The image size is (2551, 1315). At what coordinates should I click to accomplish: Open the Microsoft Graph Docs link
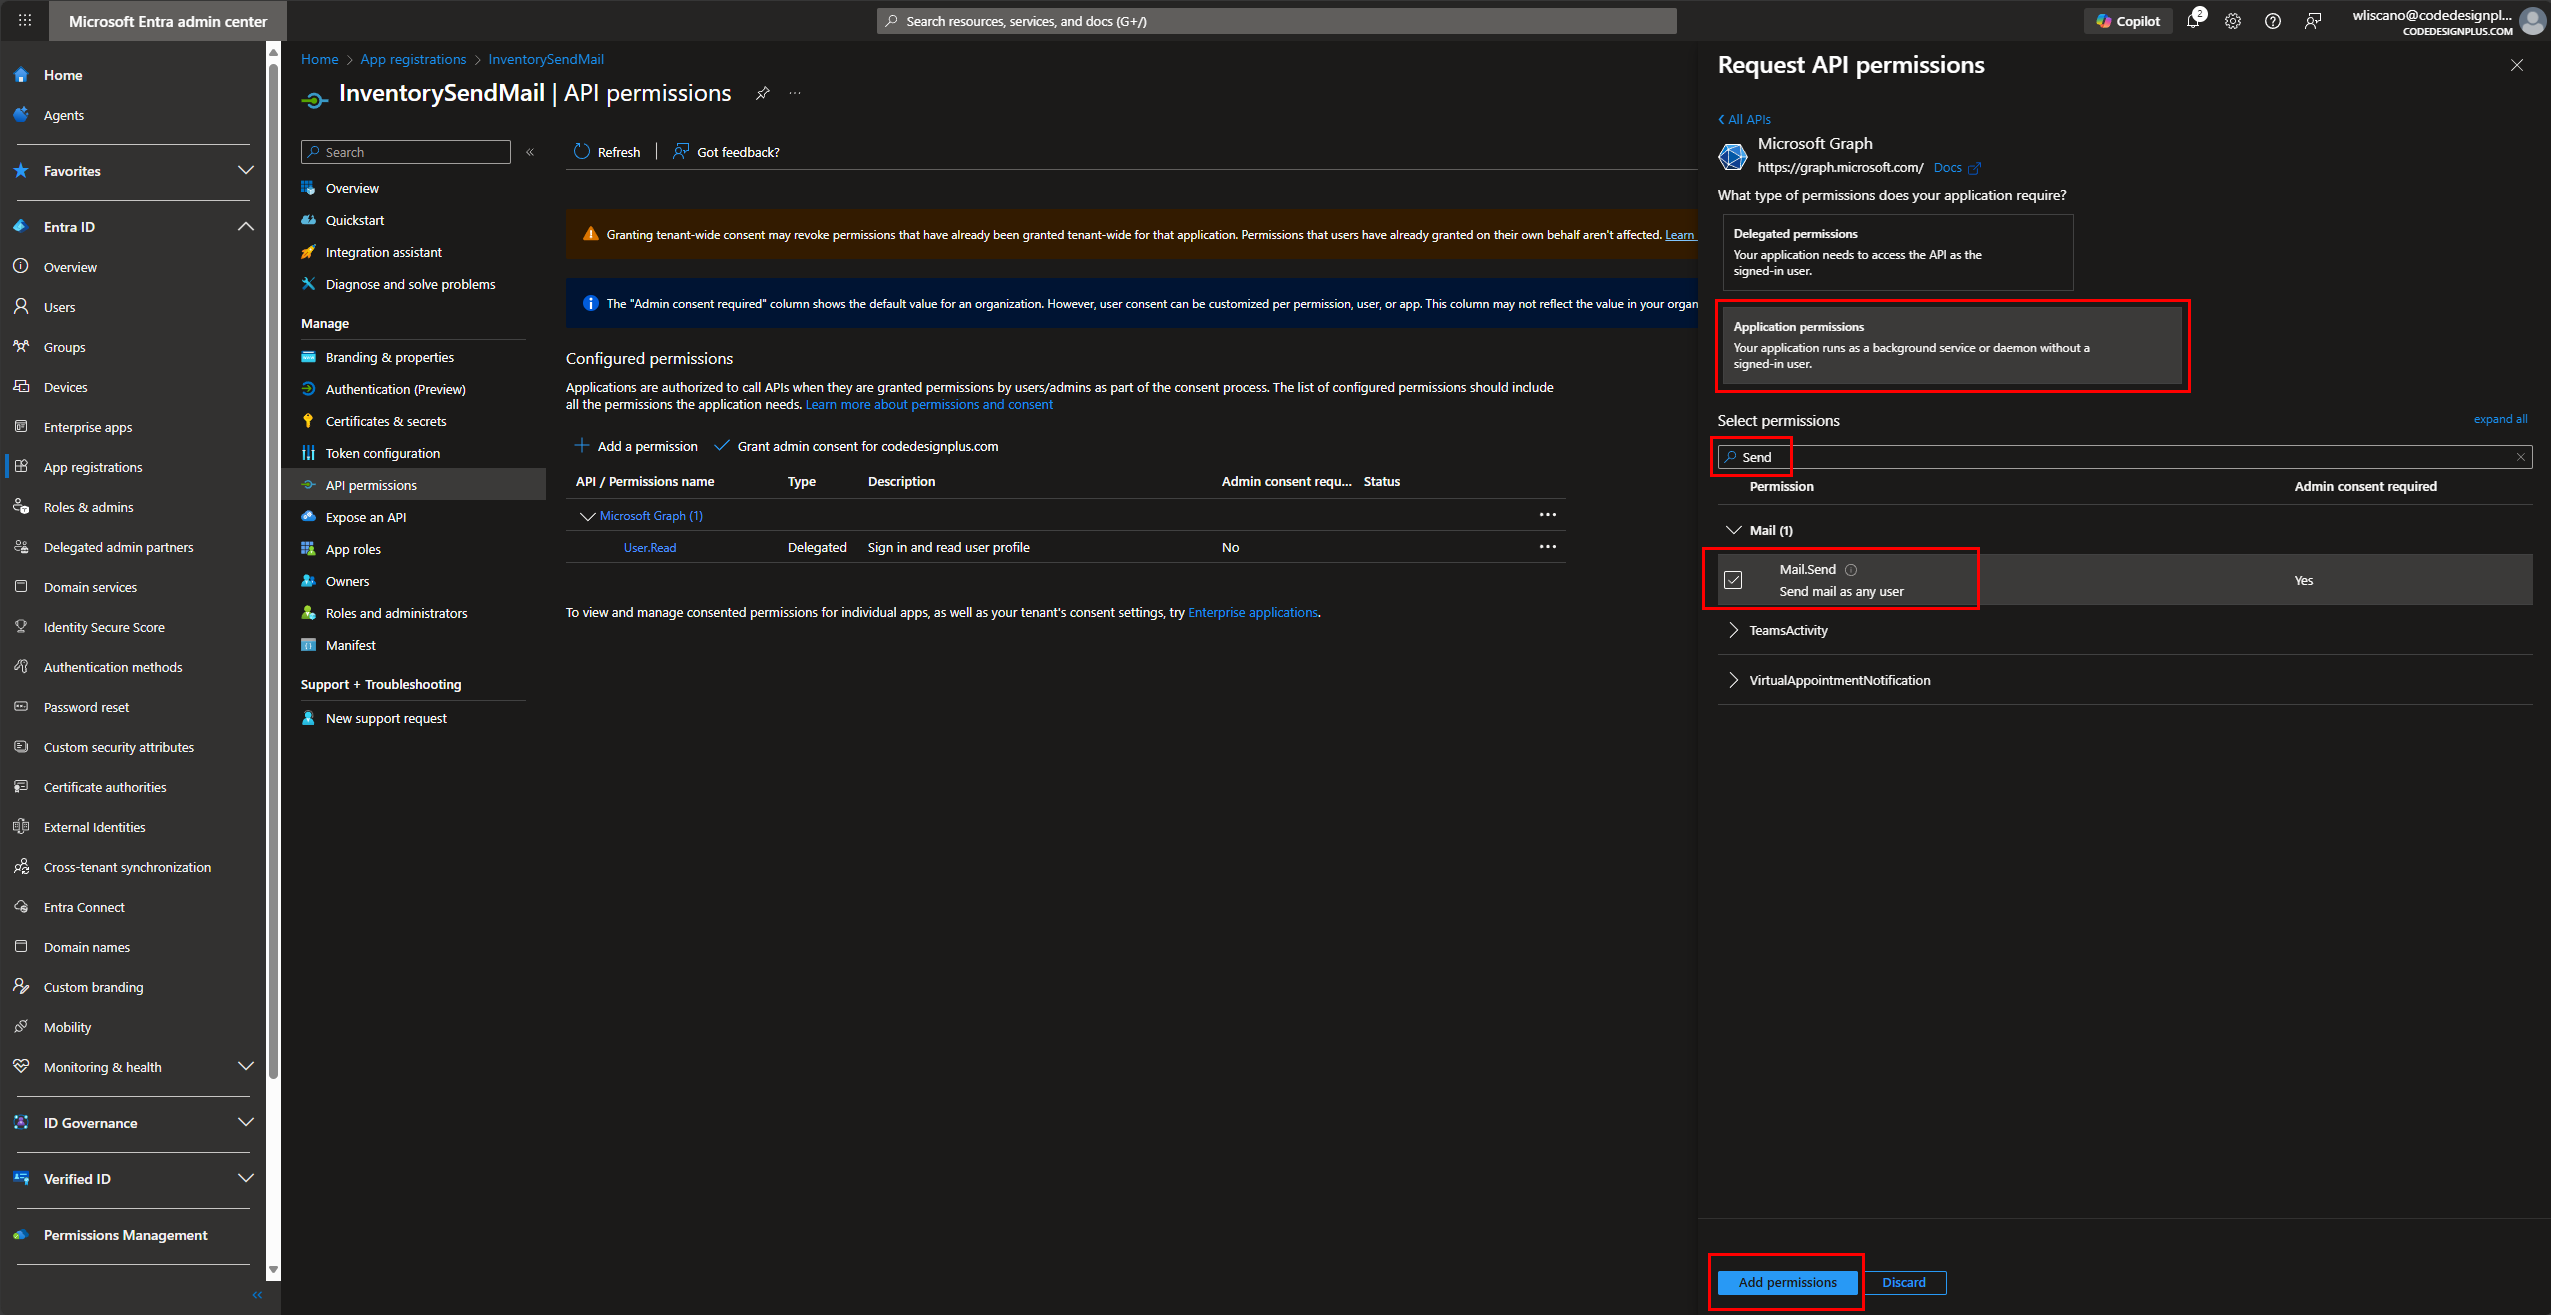coord(1956,168)
